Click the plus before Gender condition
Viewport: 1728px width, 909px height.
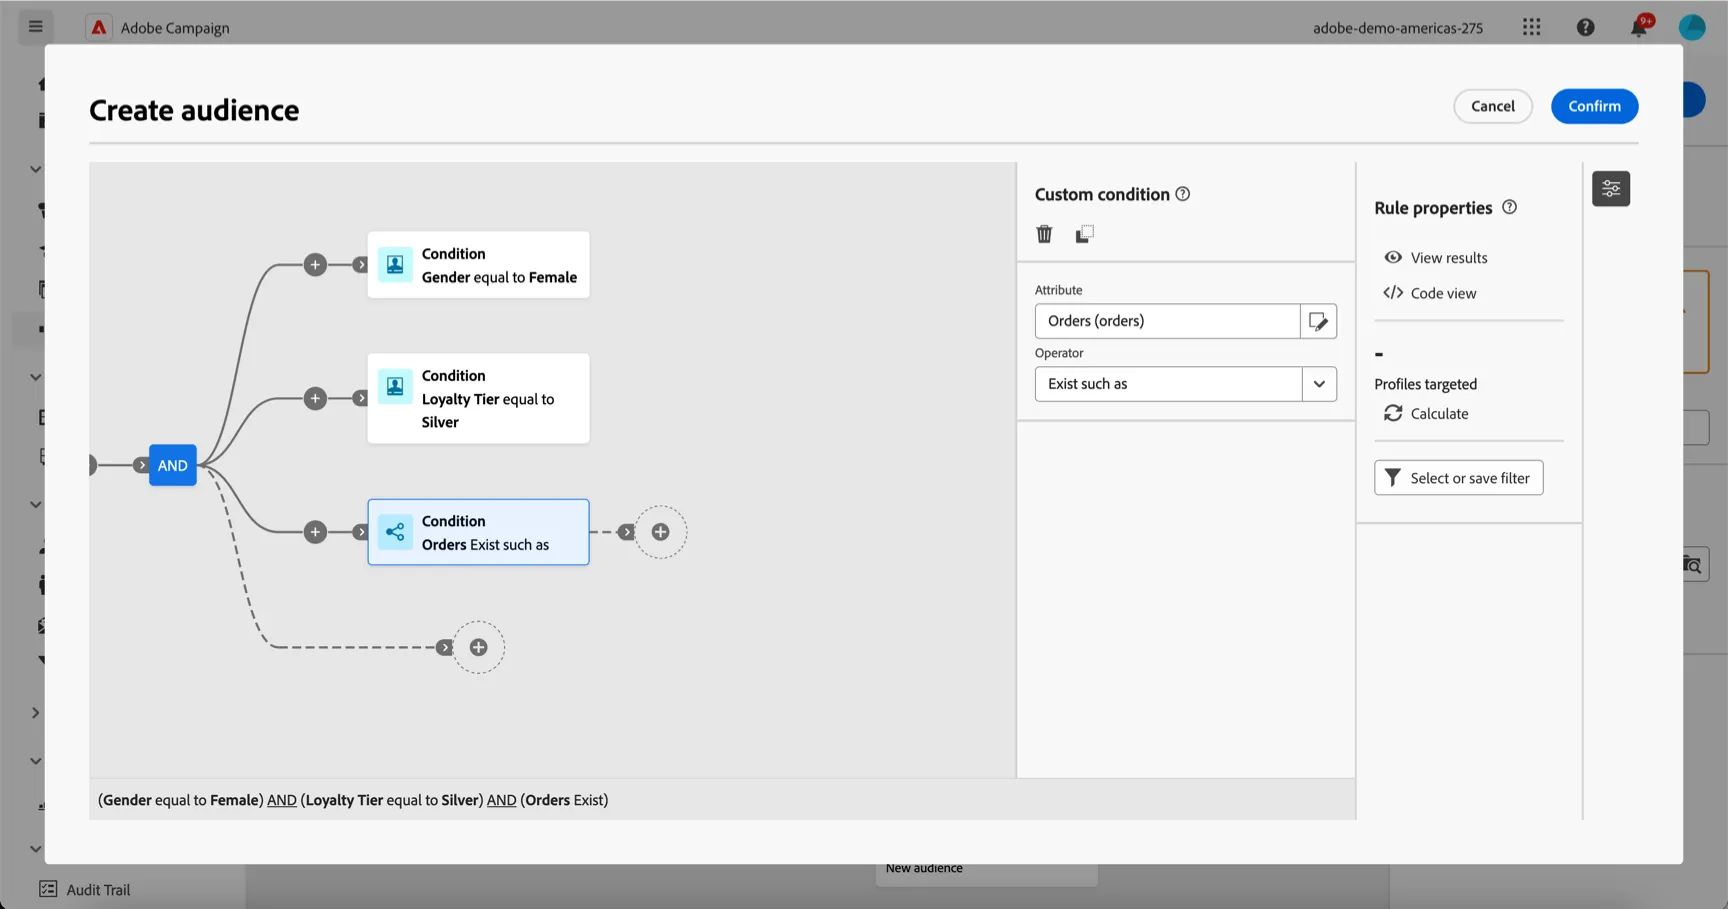coord(315,265)
